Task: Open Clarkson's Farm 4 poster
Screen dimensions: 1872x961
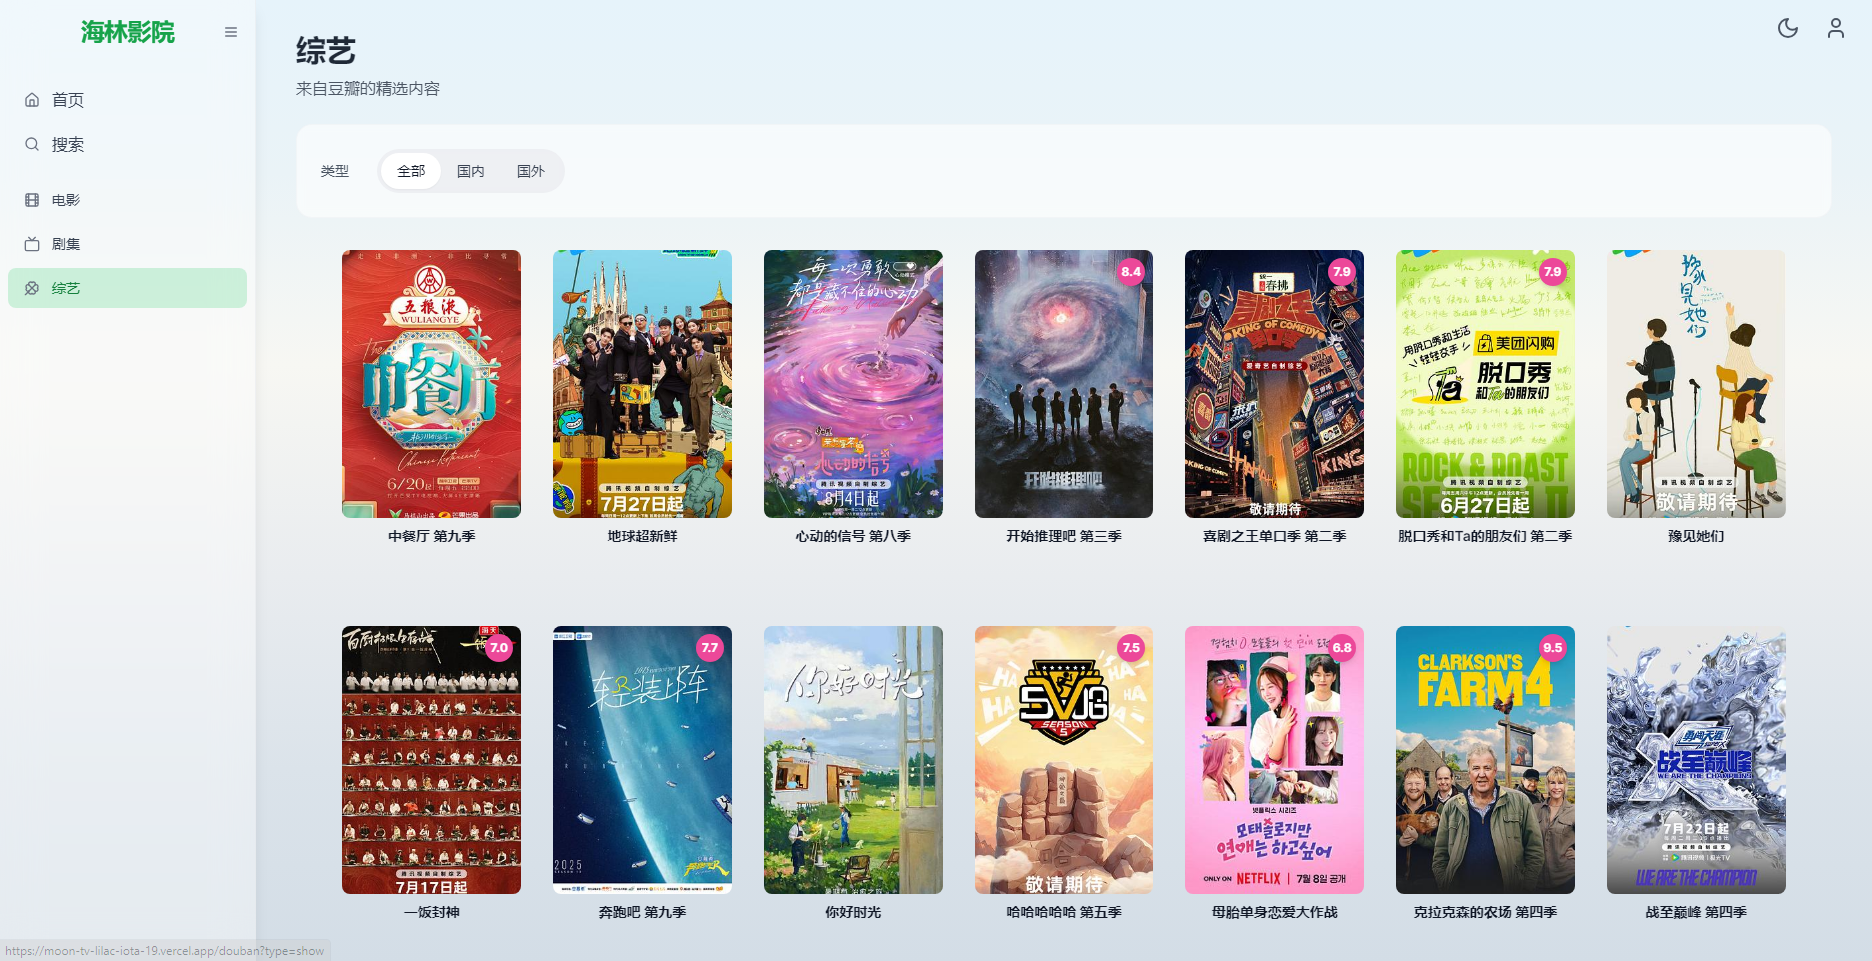Action: (1485, 760)
